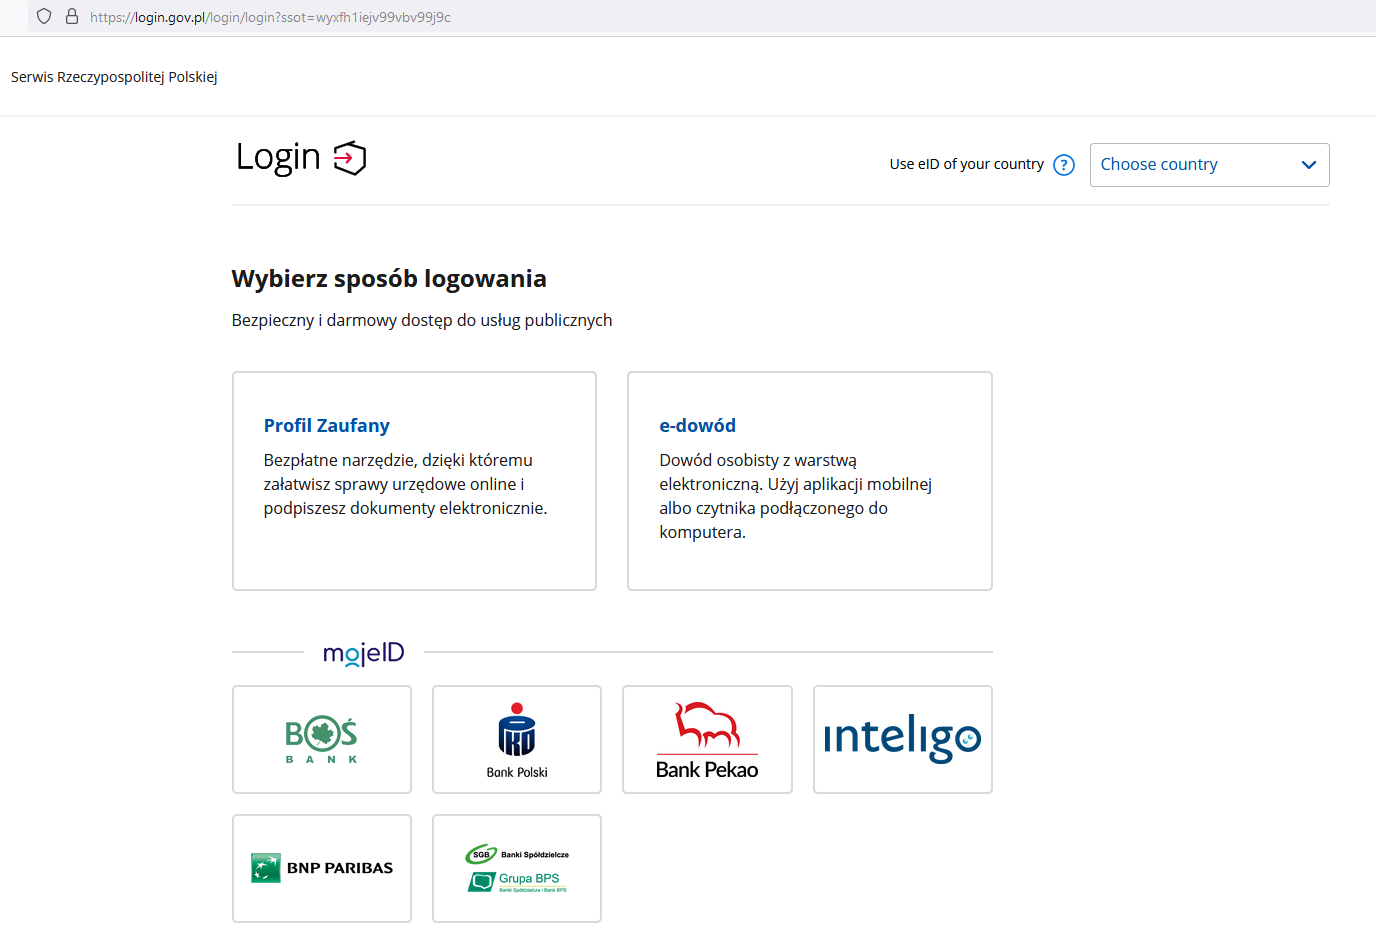Image resolution: width=1376 pixels, height=932 pixels.
Task: Click the Login arrow logo icon
Action: coord(350,158)
